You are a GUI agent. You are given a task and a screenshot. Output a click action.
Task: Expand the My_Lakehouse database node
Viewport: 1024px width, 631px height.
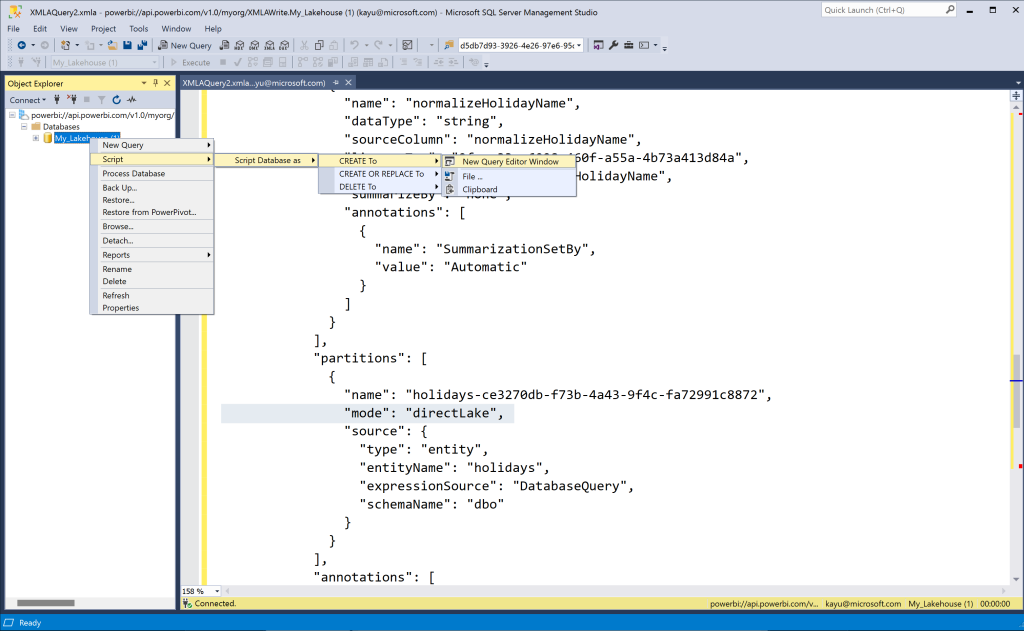(36, 138)
